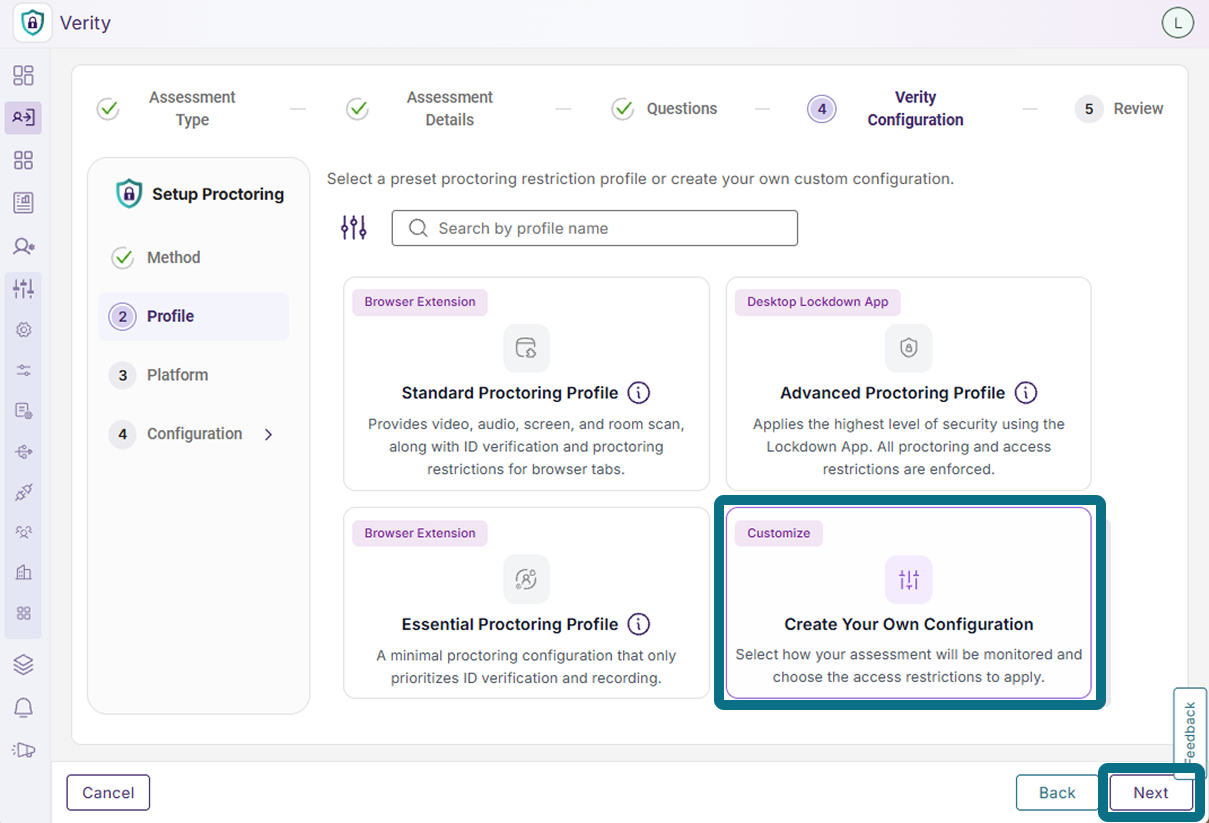Screen dimensions: 1209x823
Task: Select the Standard Proctoring Profile card
Action: click(x=526, y=384)
